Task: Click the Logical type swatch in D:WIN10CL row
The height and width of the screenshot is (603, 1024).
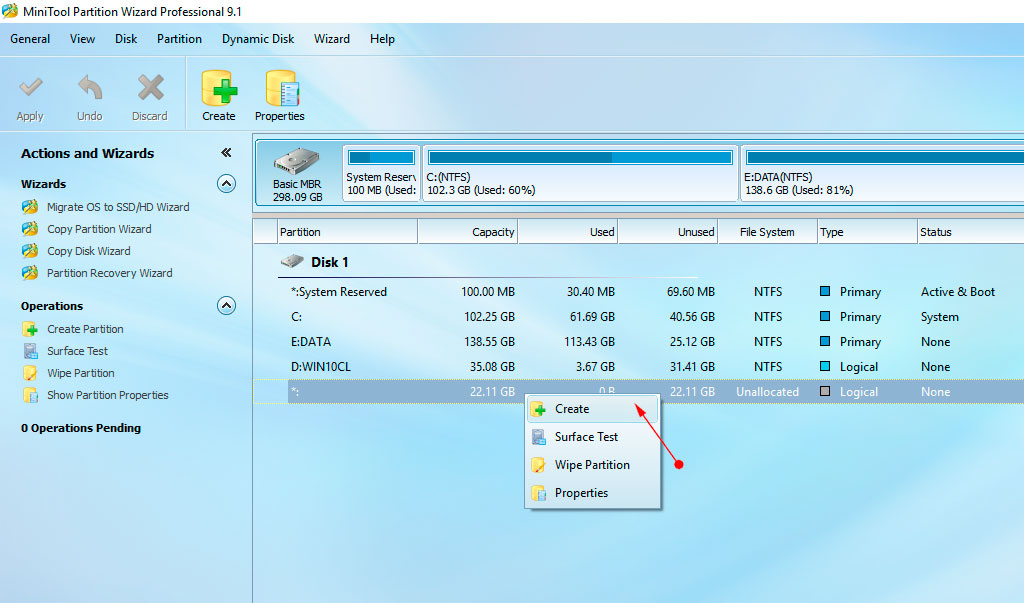Action: [825, 367]
